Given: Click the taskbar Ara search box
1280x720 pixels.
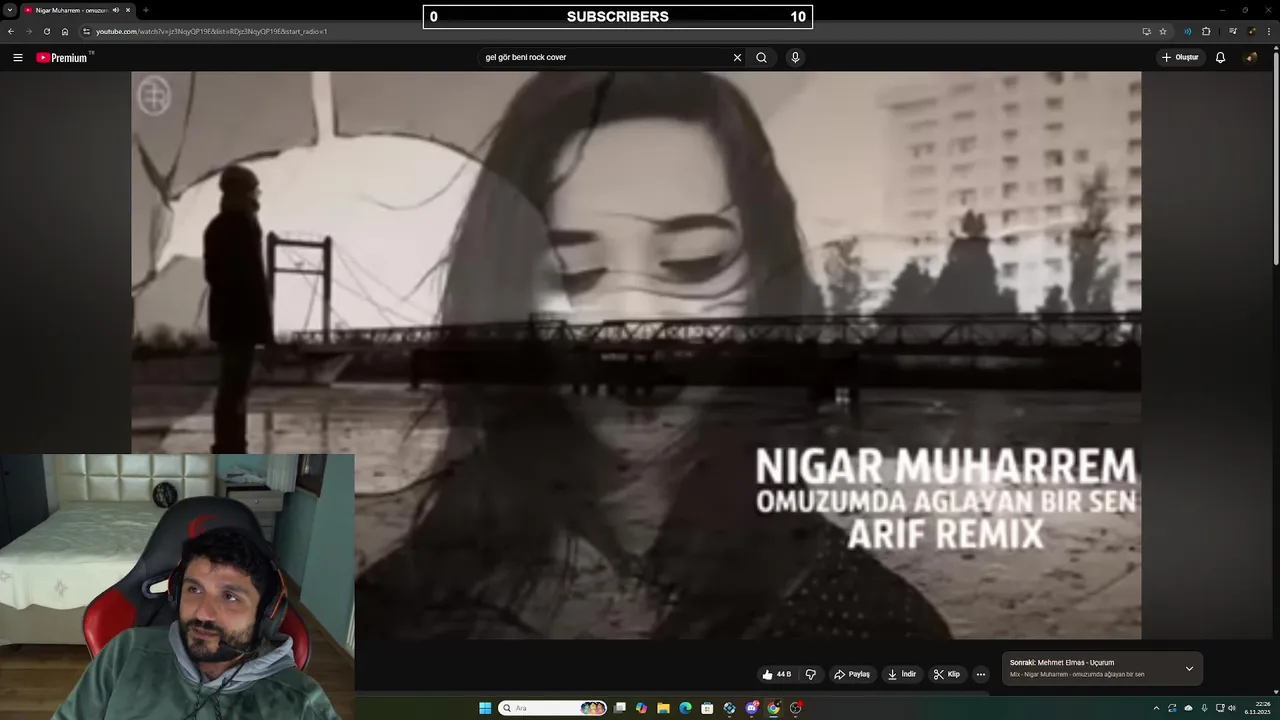Looking at the screenshot, I should (x=553, y=708).
